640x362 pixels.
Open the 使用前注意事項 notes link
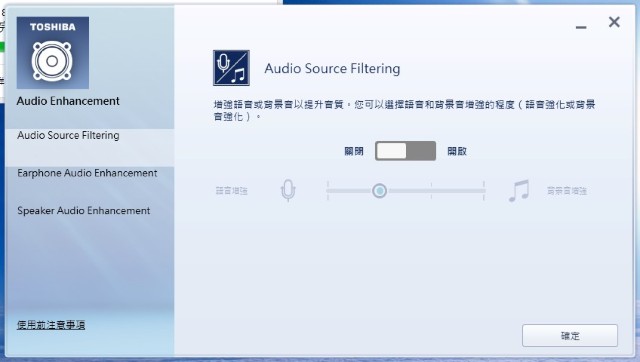pyautogui.click(x=51, y=325)
